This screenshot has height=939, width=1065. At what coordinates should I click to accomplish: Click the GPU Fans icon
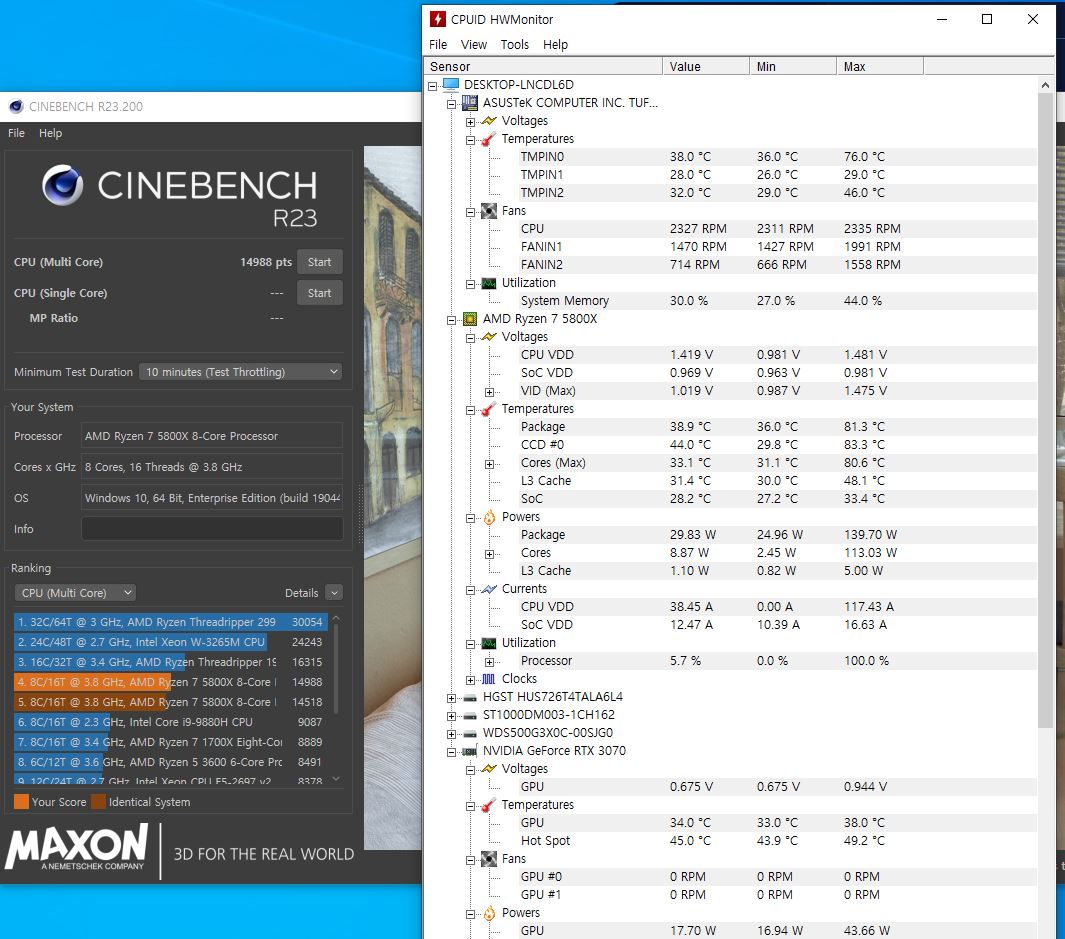pyautogui.click(x=489, y=859)
